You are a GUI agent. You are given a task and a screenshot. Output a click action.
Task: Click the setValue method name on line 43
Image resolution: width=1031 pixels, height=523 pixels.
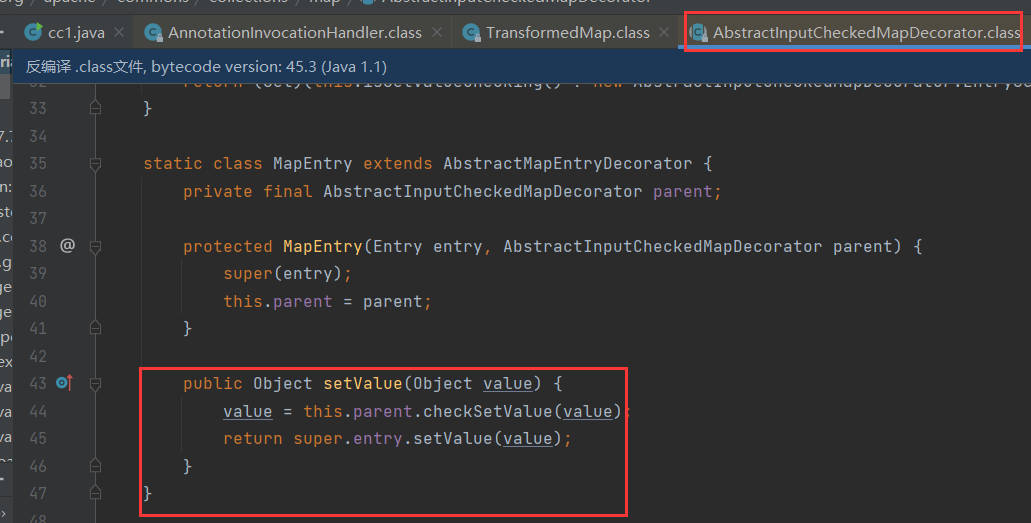[362, 384]
